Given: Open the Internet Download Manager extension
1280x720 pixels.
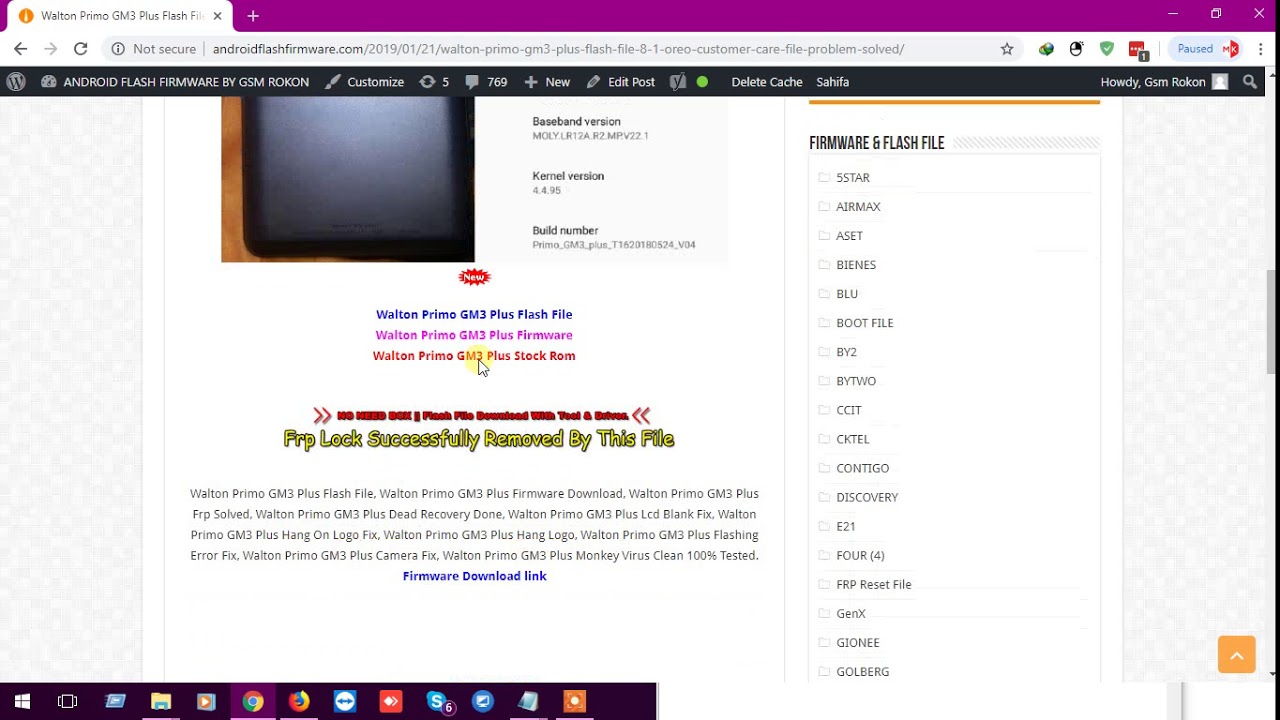Looking at the screenshot, I should pos(1046,49).
